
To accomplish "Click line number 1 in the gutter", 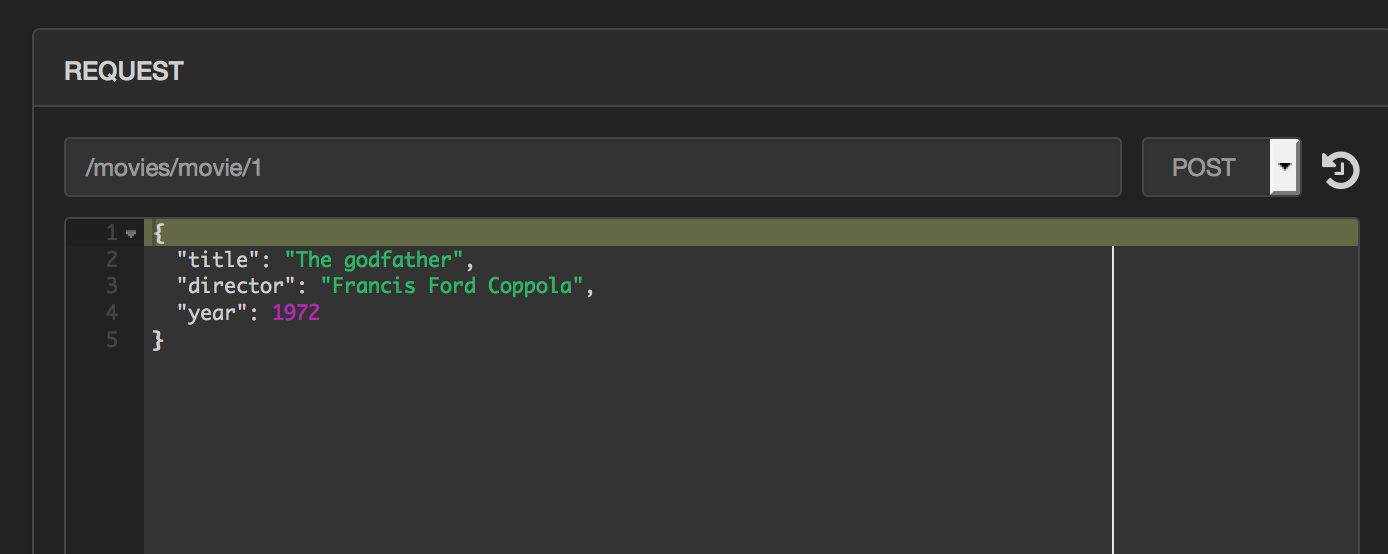I will (x=111, y=233).
